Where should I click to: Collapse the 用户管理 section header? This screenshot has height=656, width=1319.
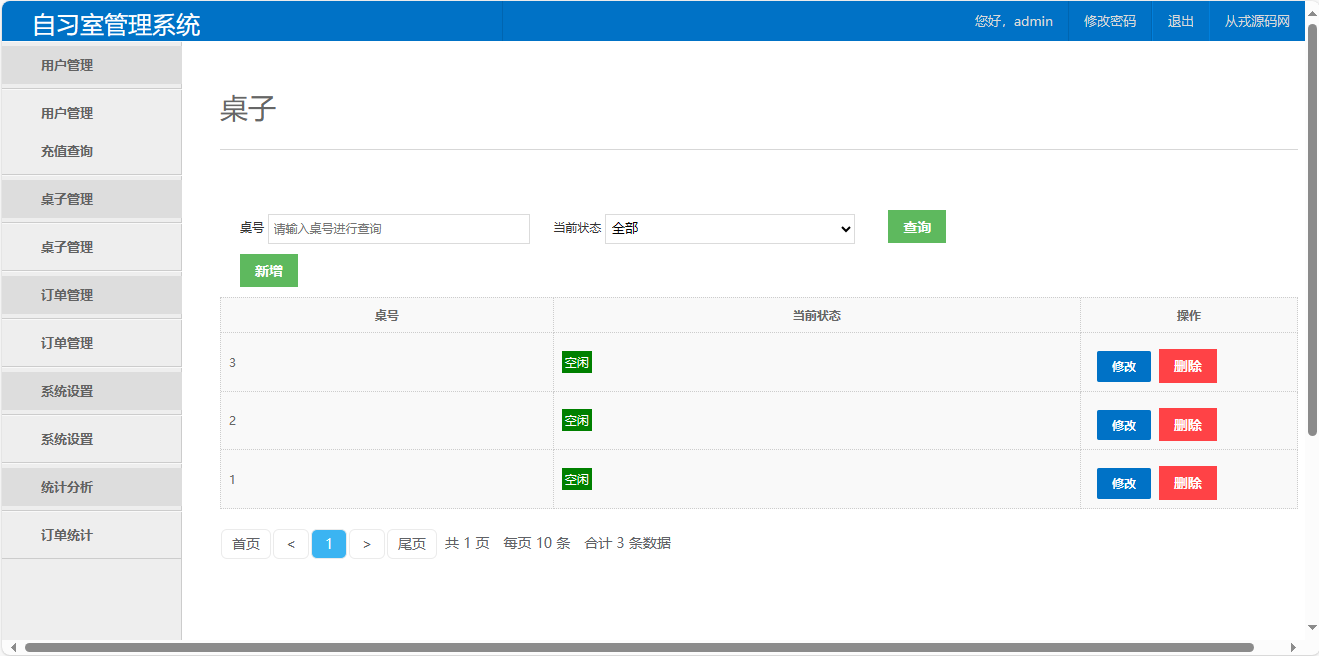[67, 65]
